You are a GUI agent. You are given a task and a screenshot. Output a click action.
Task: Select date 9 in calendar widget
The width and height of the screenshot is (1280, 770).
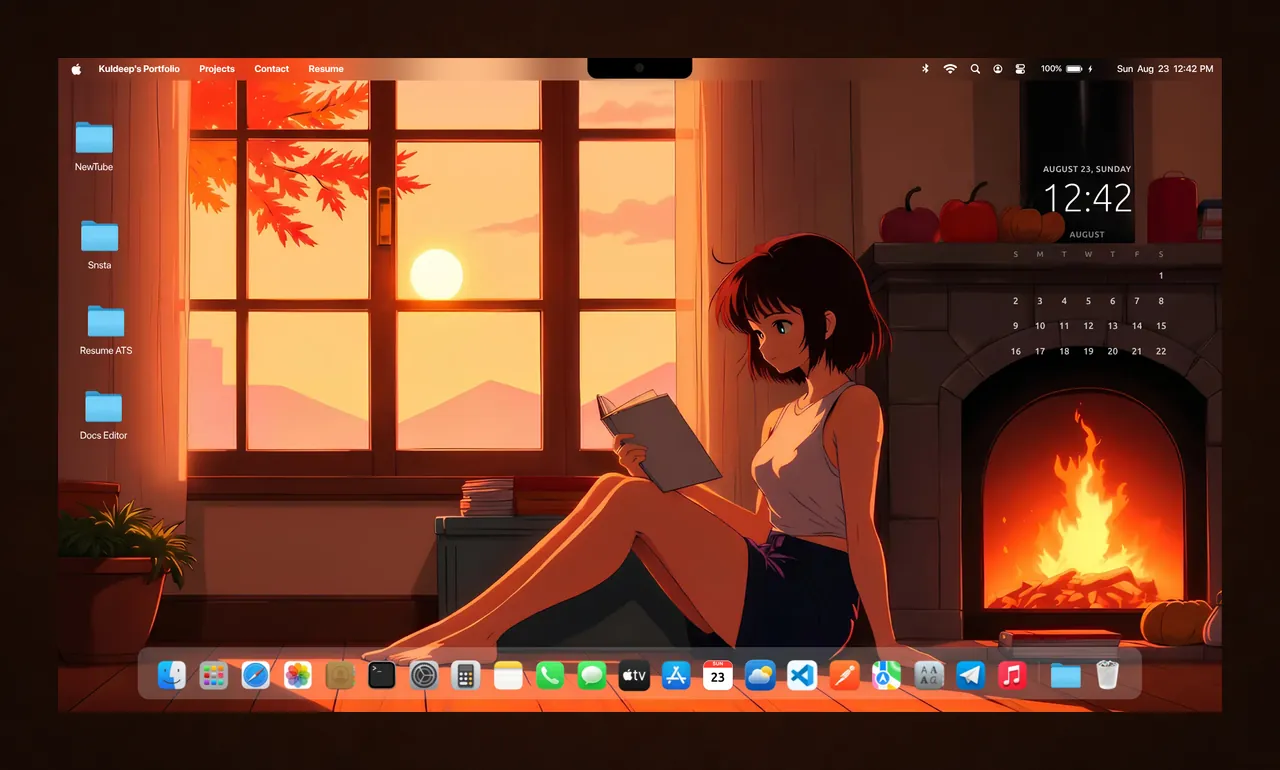pyautogui.click(x=1016, y=326)
